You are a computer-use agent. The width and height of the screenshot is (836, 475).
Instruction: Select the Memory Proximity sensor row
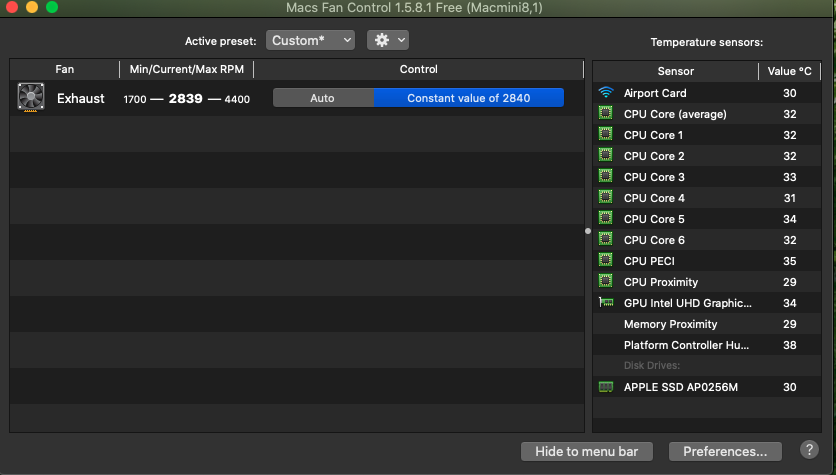click(706, 324)
